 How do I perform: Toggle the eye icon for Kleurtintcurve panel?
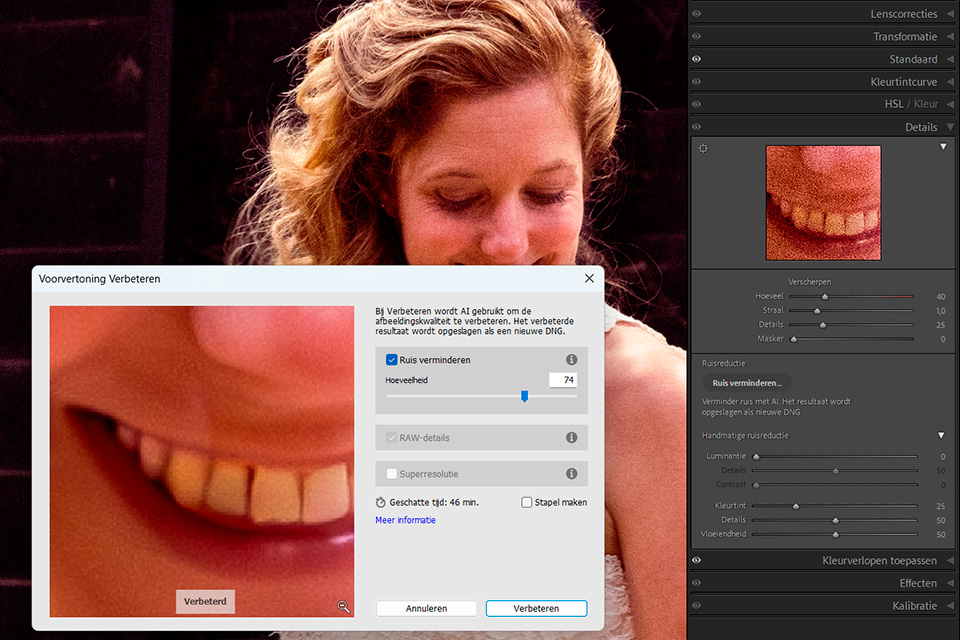(696, 81)
